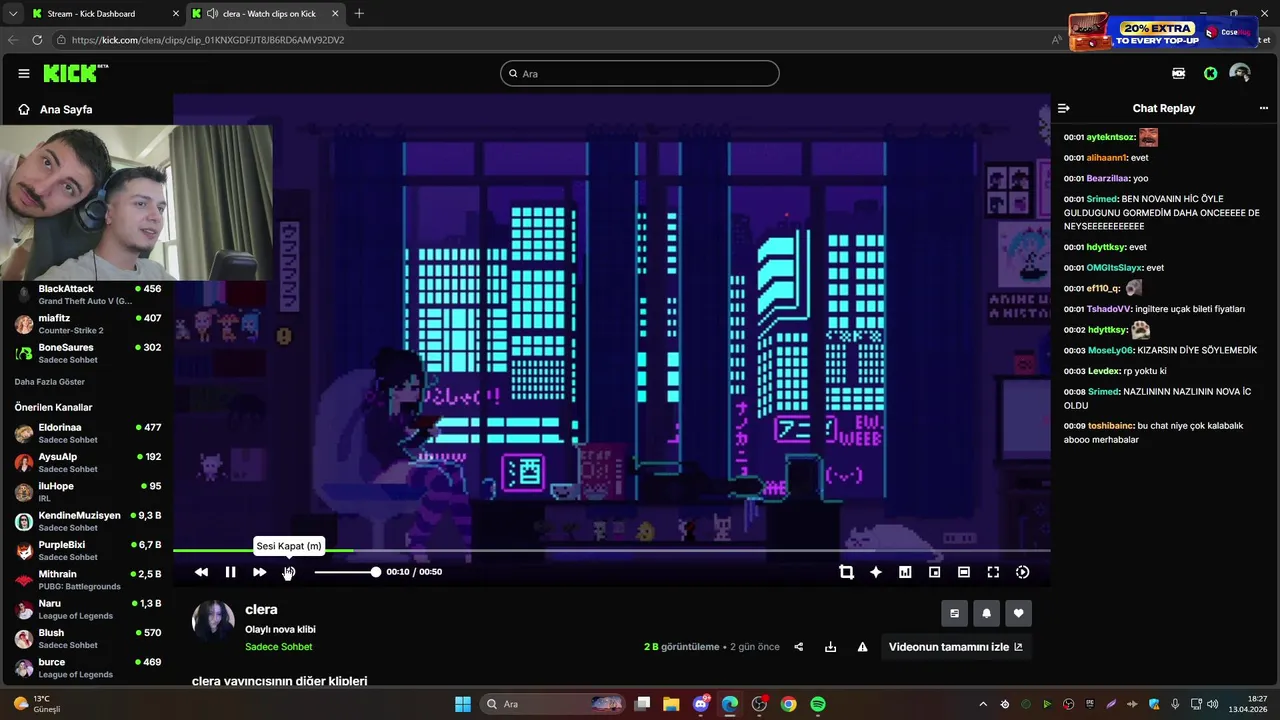Viewport: 1280px width, 720px height.
Task: Enable picture-in-picture mode
Action: 934,572
